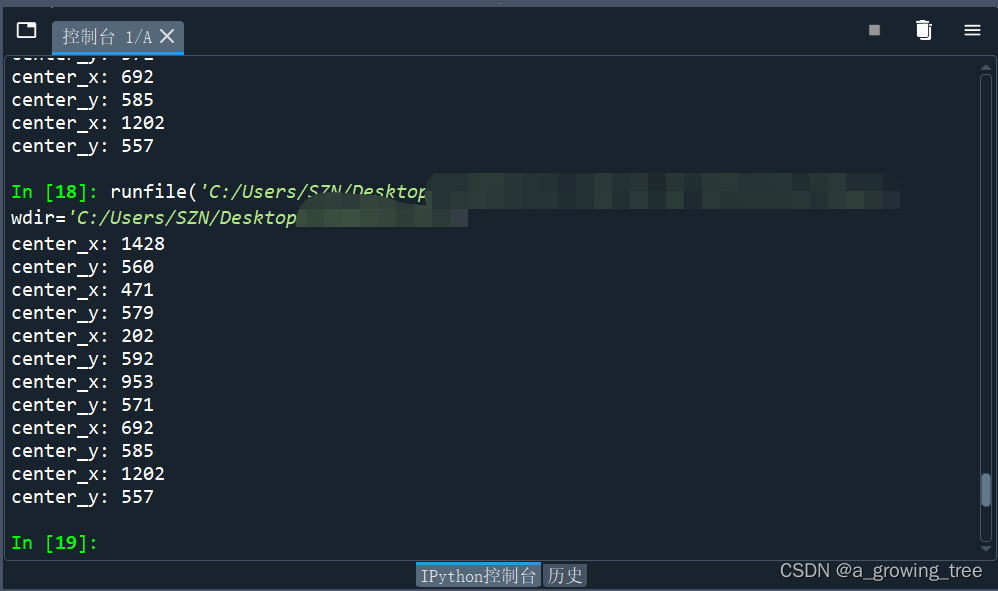
Task: Close the 控制台 1/A tab
Action: [167, 36]
